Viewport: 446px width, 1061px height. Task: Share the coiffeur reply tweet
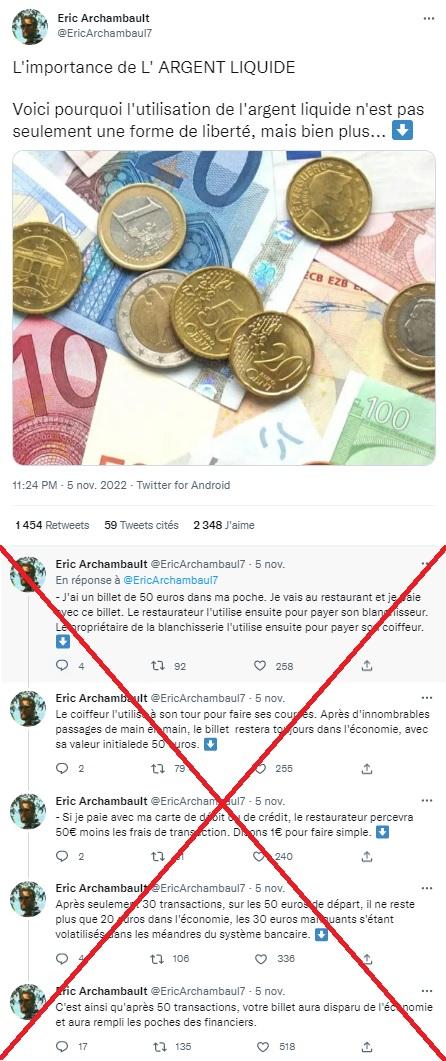tap(367, 768)
